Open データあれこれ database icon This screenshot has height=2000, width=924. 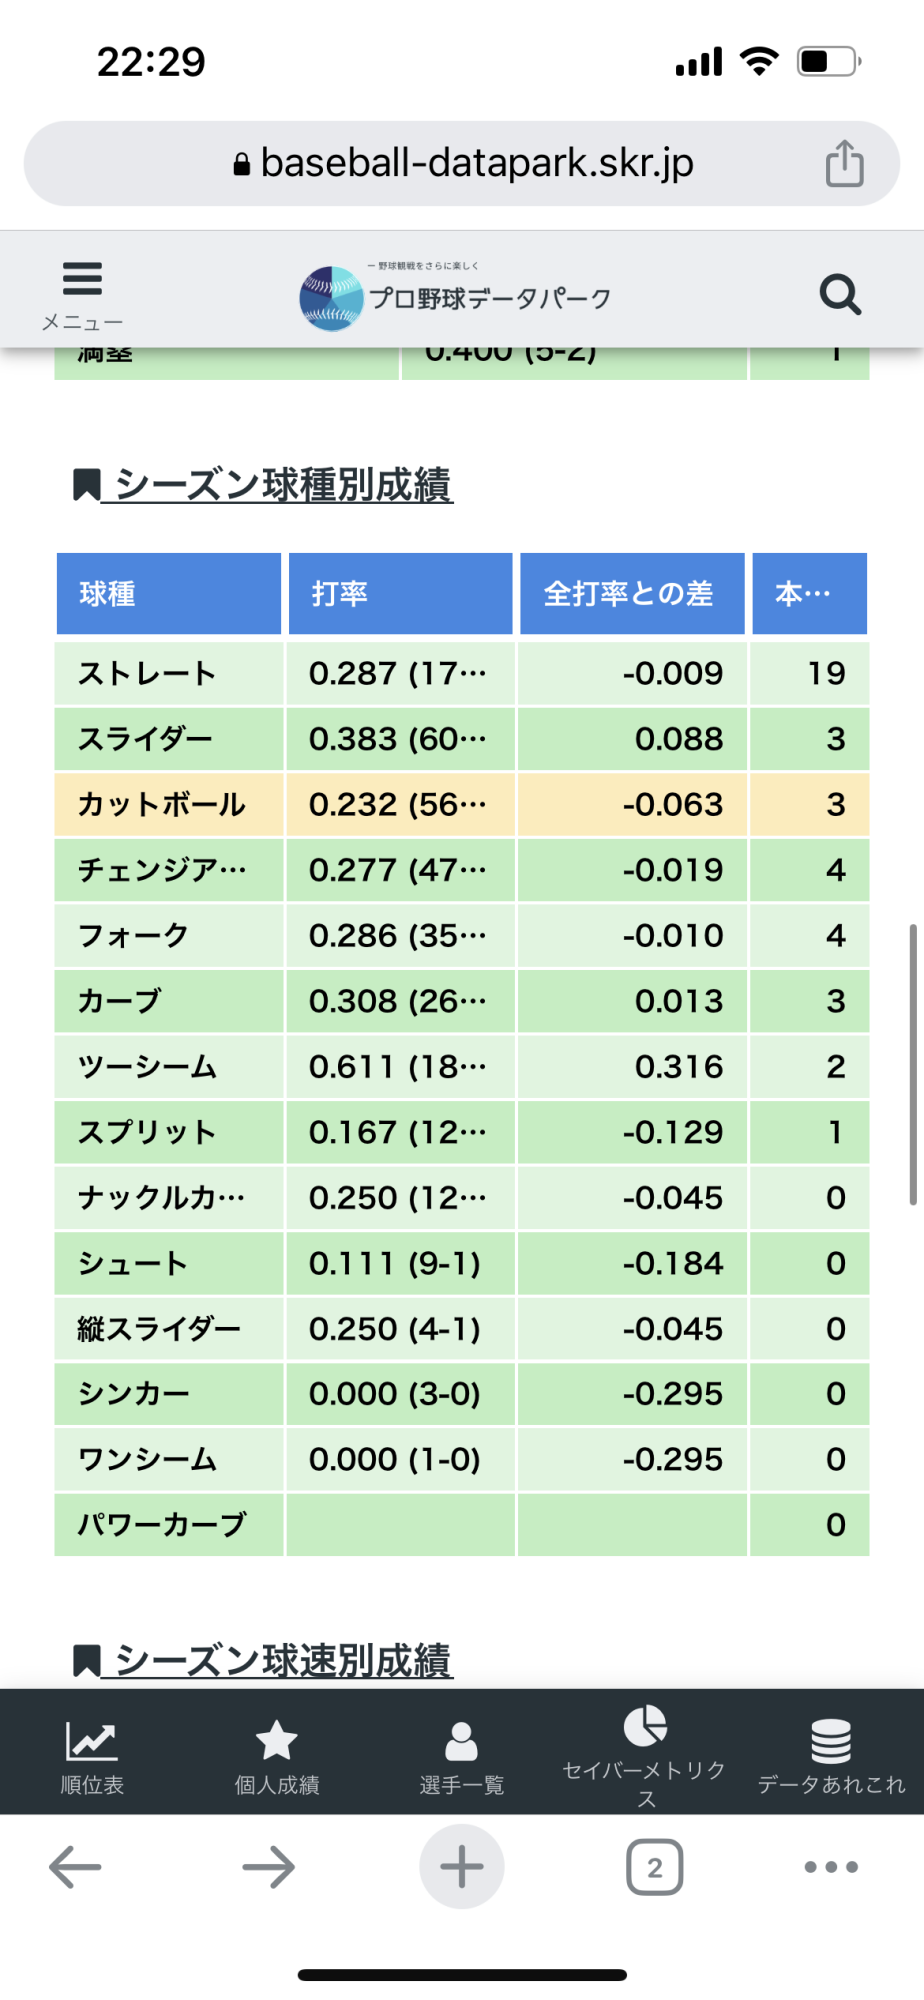pyautogui.click(x=831, y=1741)
